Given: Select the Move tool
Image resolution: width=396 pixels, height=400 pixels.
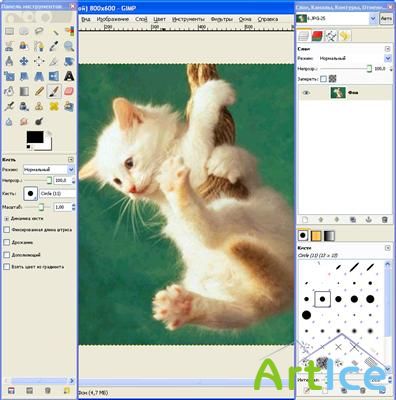Looking at the screenshot, I should [24, 61].
